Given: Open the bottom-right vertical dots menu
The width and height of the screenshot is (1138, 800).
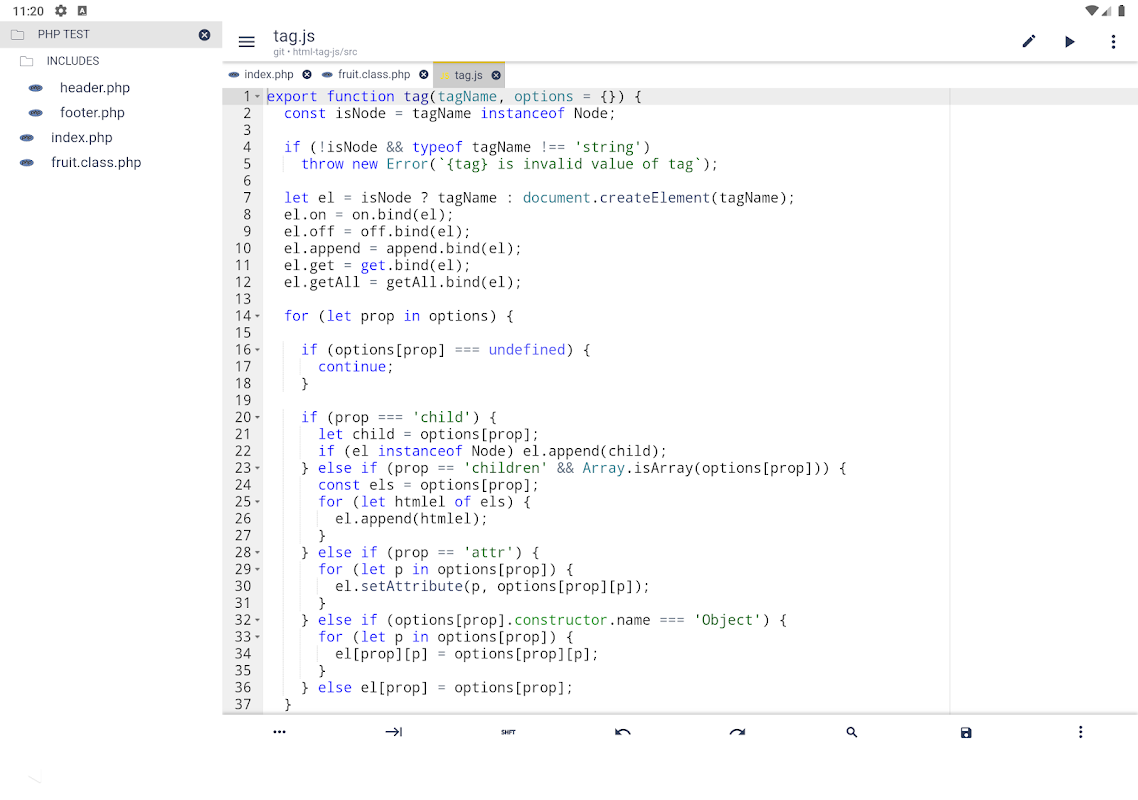Looking at the screenshot, I should coord(1080,732).
